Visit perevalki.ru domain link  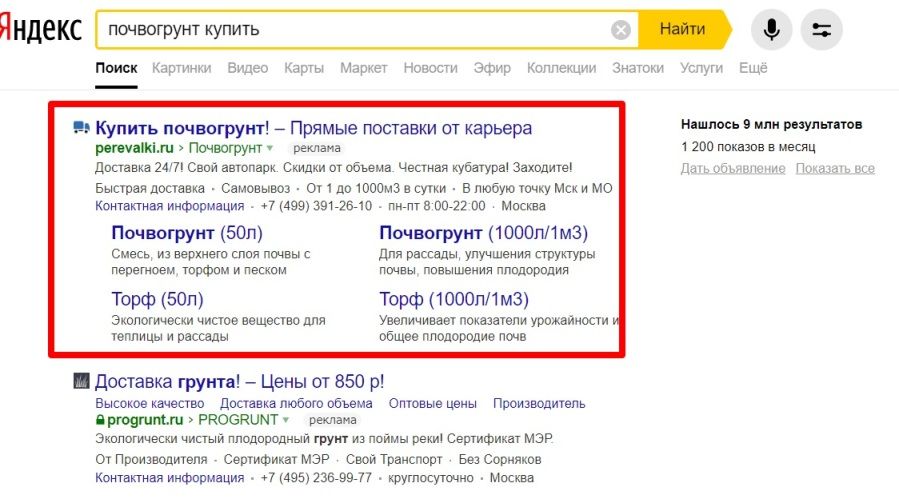click(x=134, y=148)
